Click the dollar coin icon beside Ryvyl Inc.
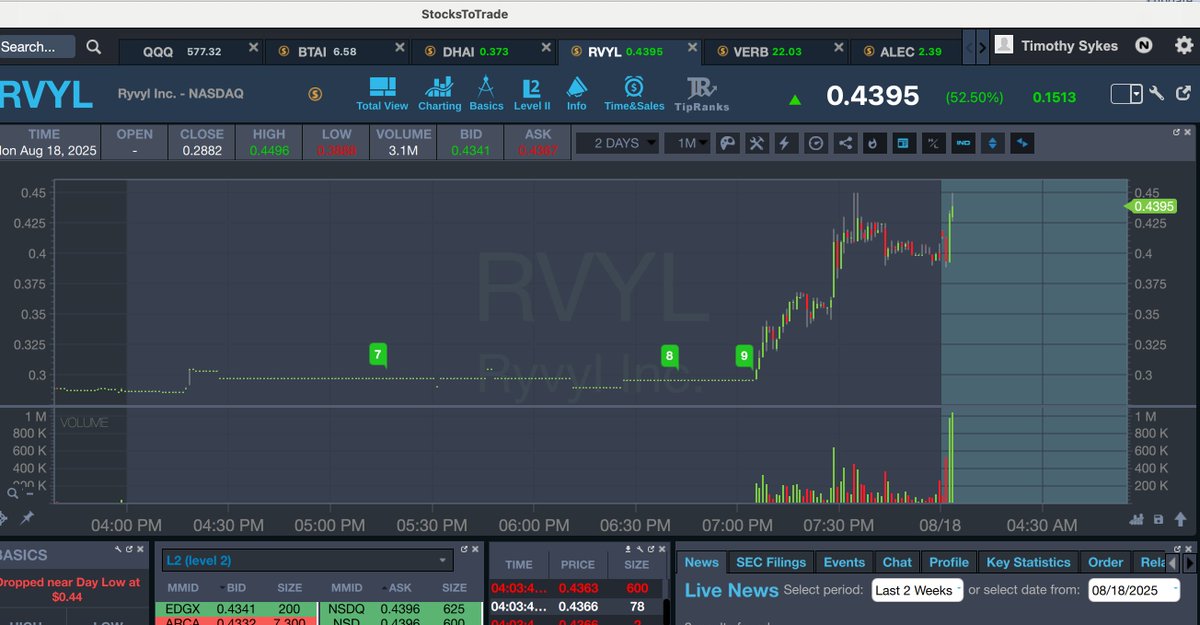The width and height of the screenshot is (1200, 625). [x=315, y=94]
